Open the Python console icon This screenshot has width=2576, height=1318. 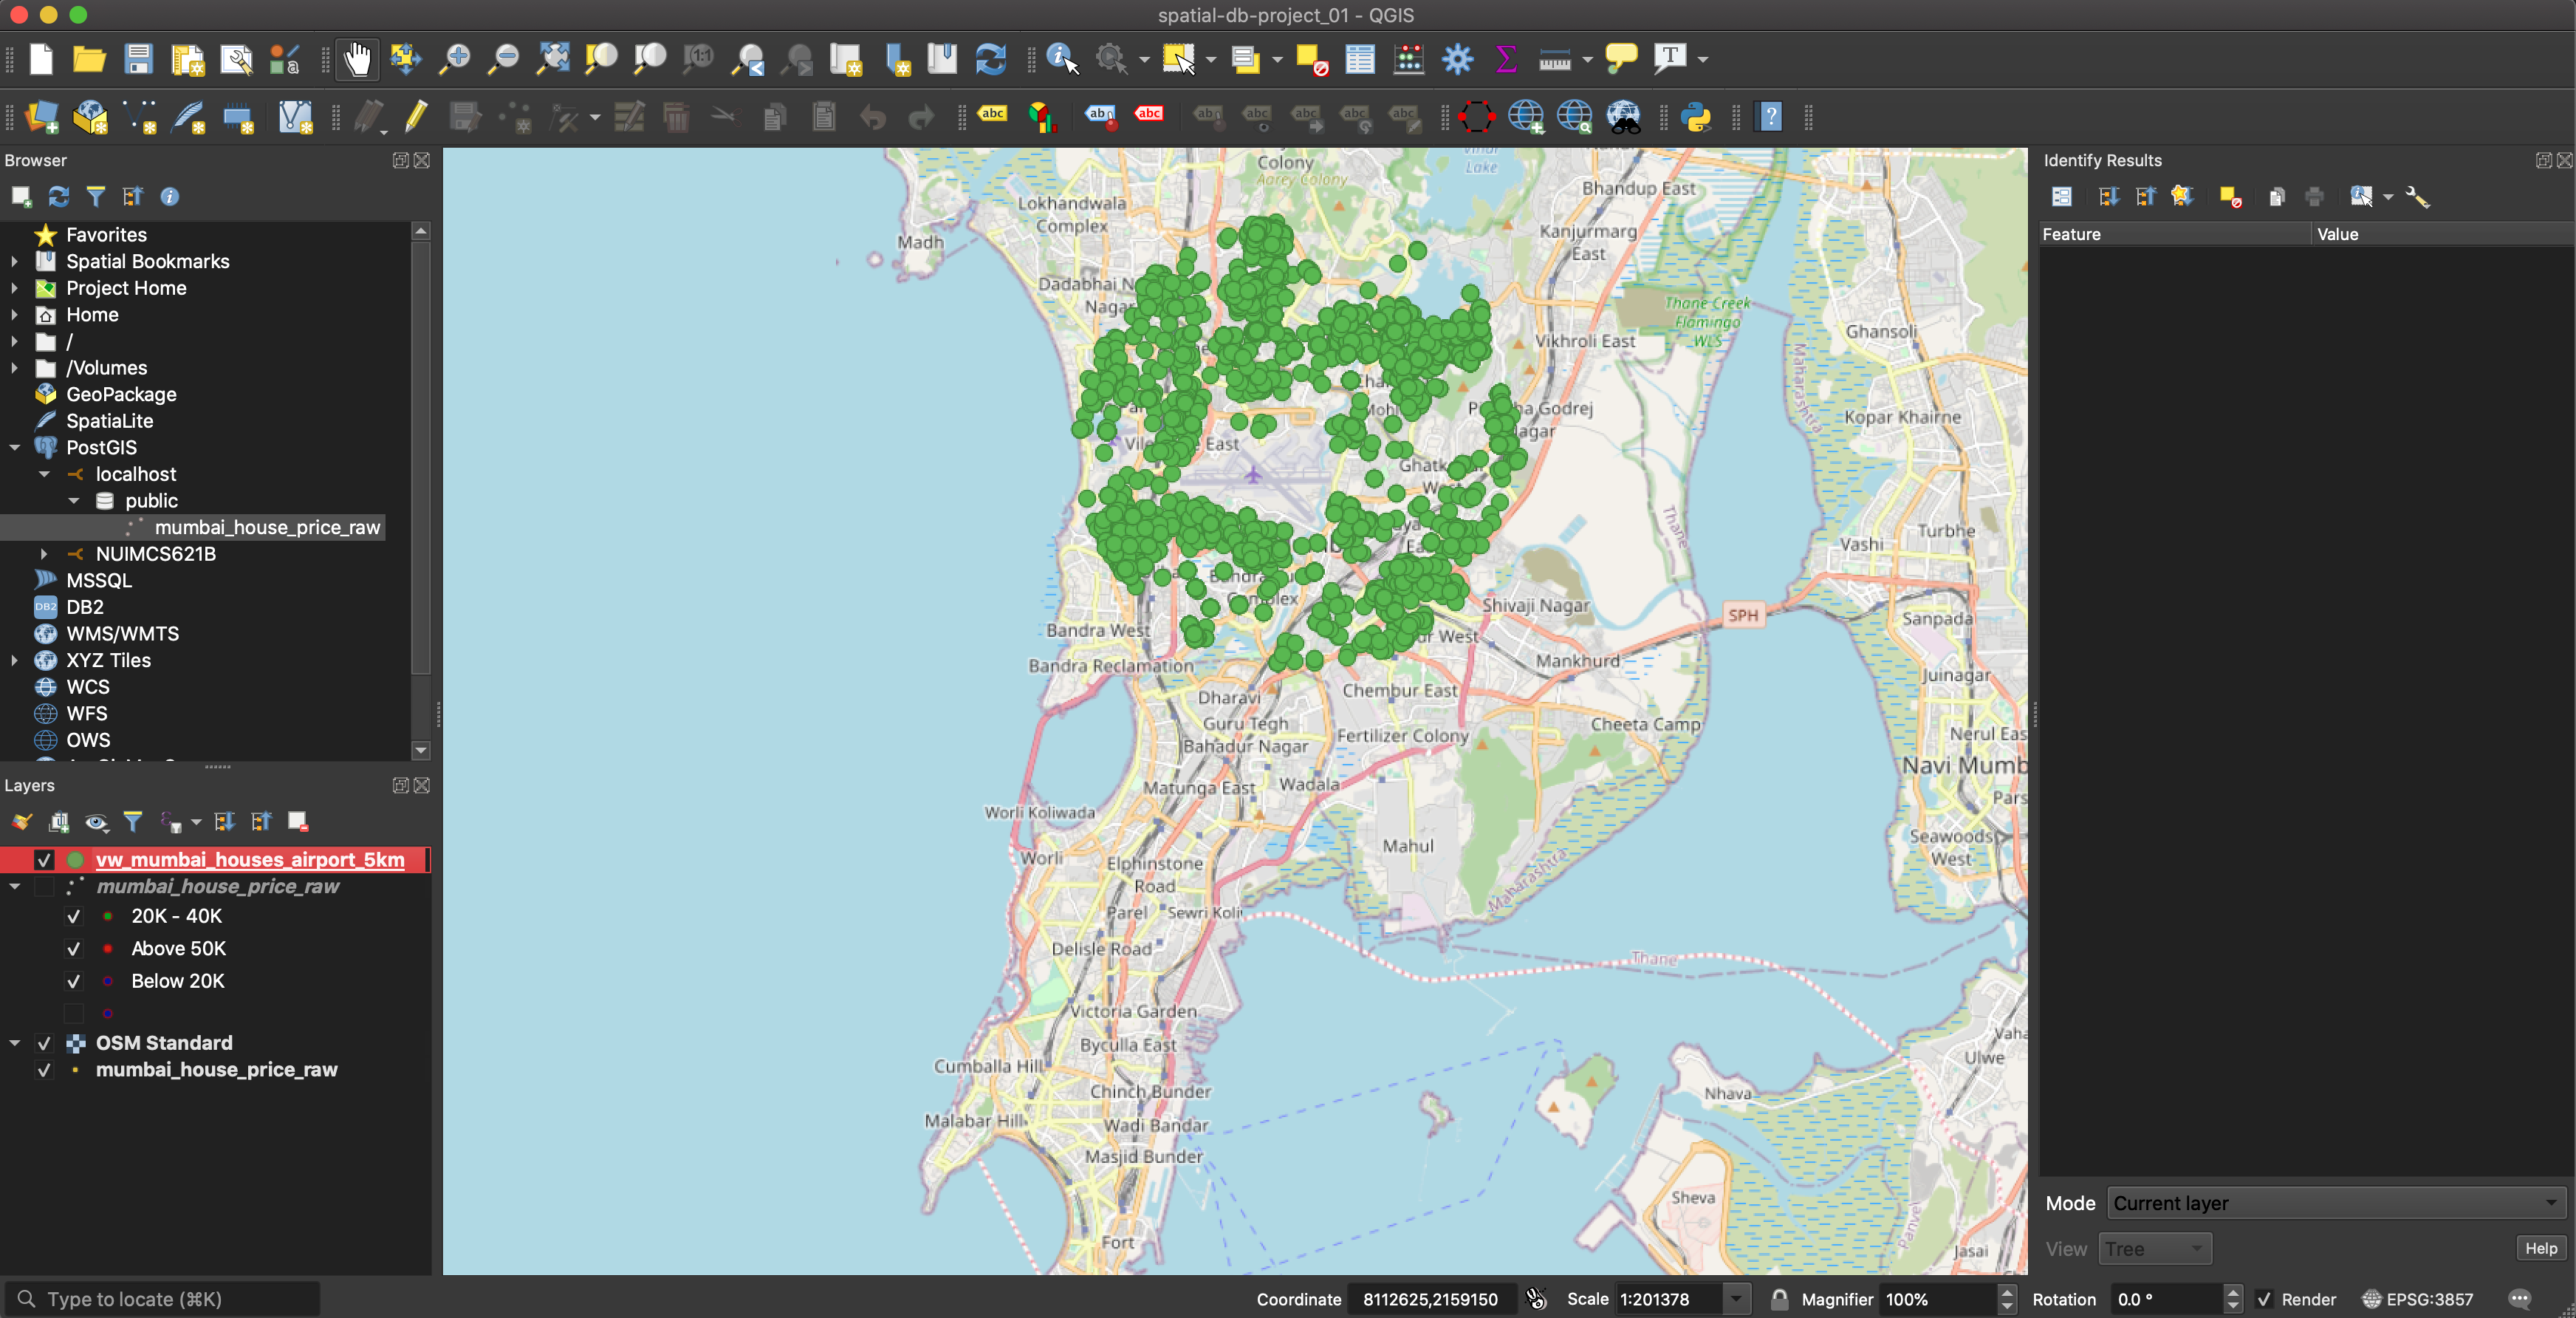coord(1696,118)
